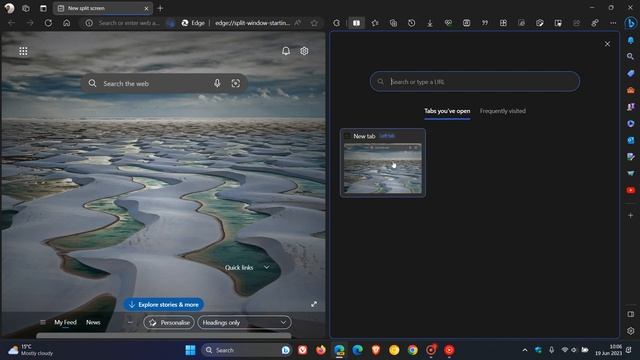Open the app launcher grid icon

coord(23,51)
